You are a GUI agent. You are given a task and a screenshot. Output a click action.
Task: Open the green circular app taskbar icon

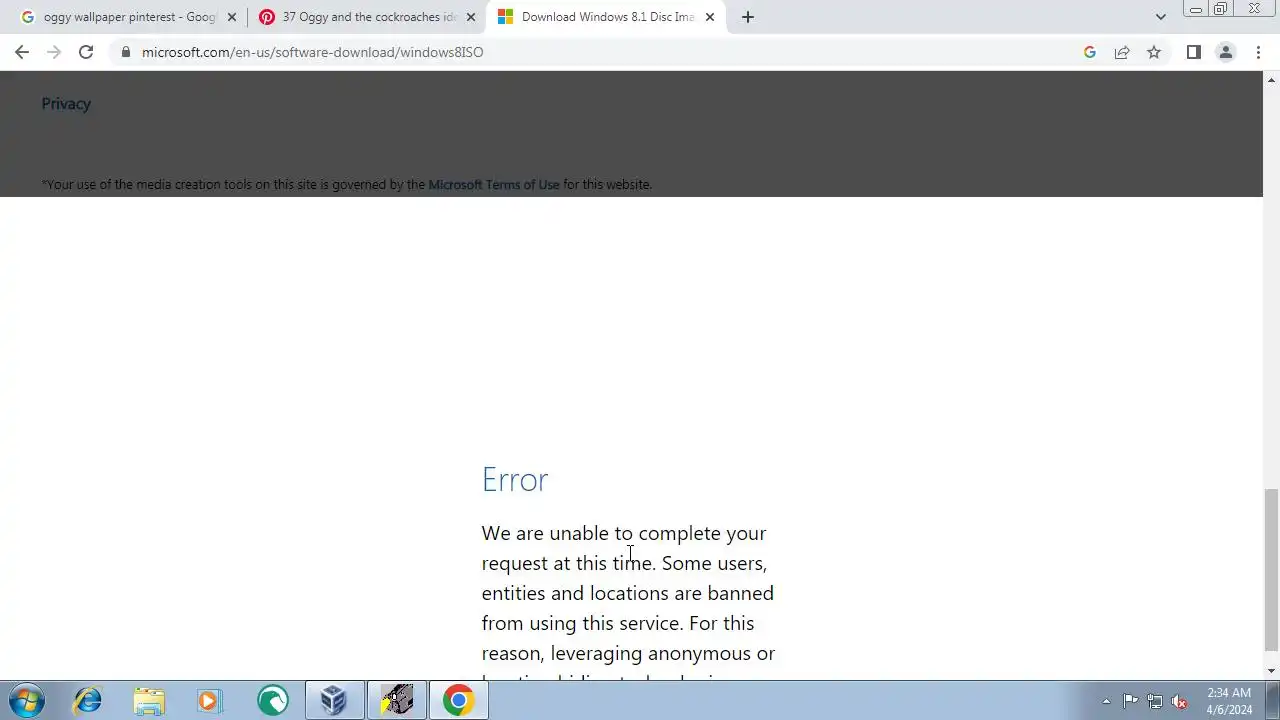coord(272,700)
